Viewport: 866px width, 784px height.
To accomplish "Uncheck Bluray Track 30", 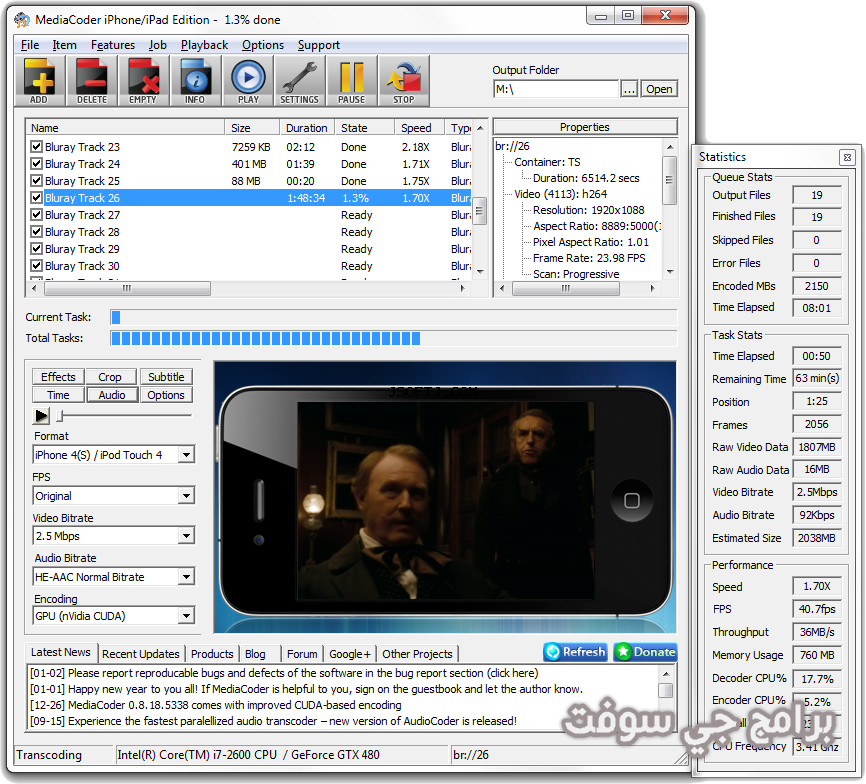I will (36, 266).
